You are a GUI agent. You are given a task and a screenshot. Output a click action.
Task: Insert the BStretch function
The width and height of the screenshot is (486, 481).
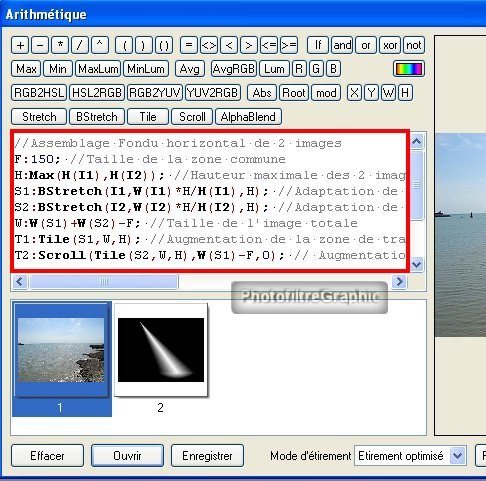click(x=97, y=117)
